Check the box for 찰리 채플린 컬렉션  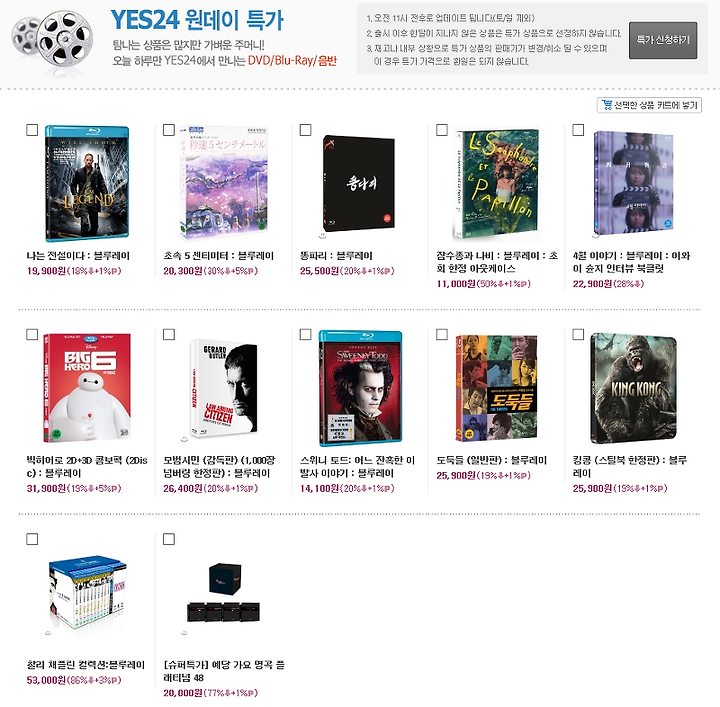32,539
